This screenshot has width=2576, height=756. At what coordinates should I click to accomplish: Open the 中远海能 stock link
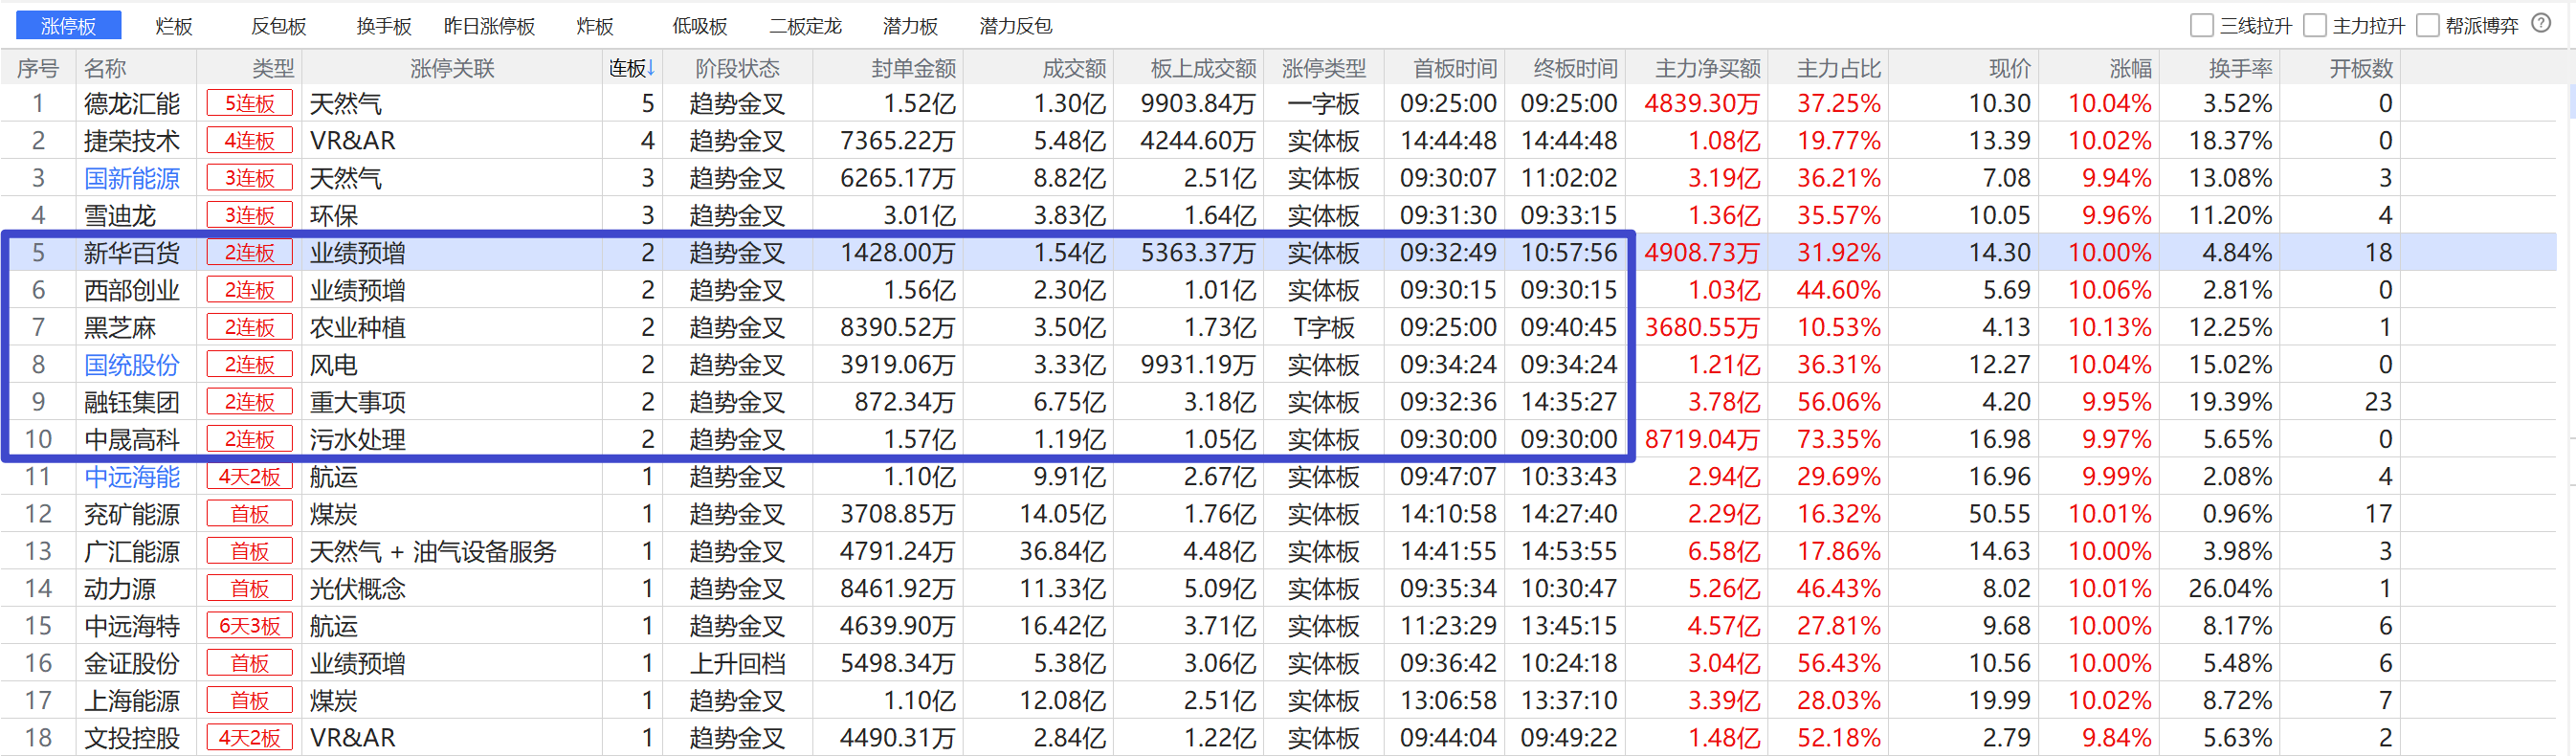pyautogui.click(x=132, y=477)
